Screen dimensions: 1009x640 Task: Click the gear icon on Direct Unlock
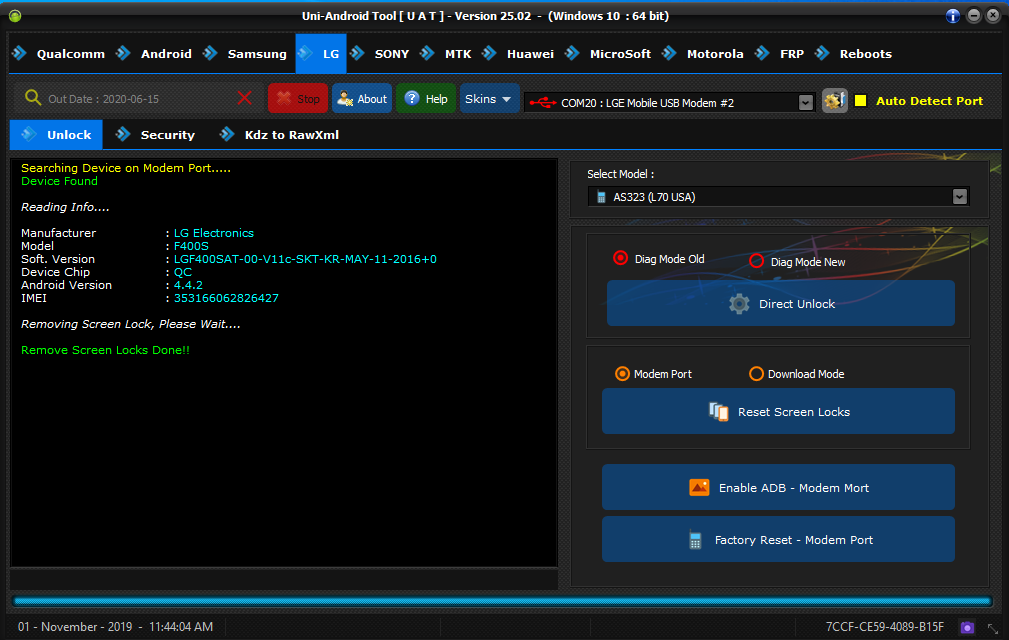(739, 304)
